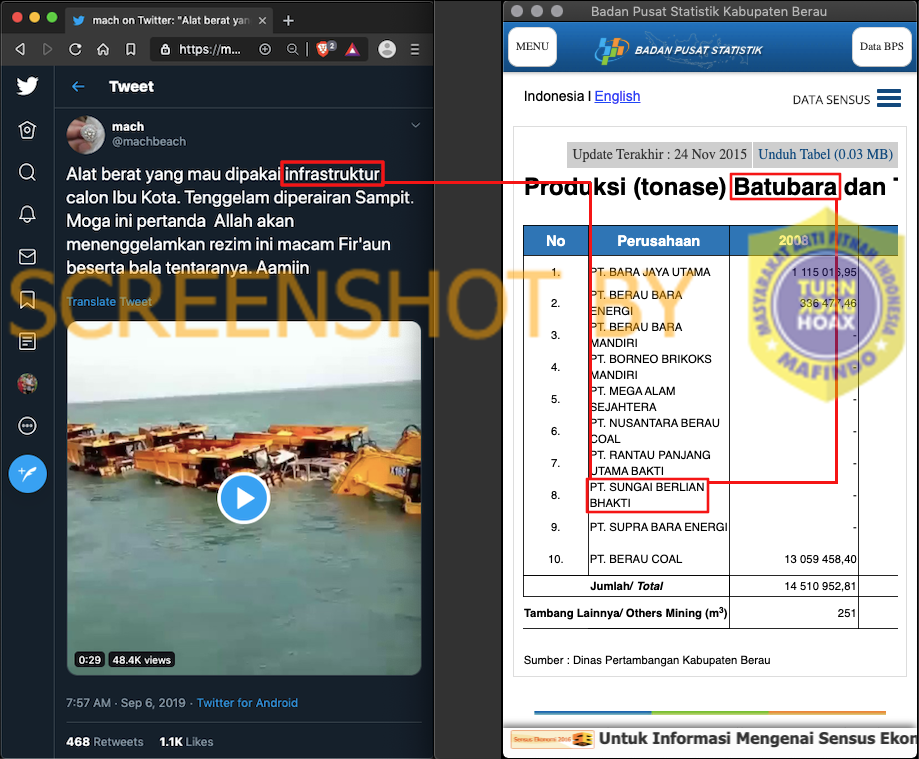The width and height of the screenshot is (919, 759).
Task: Open Brave Rewards triangle icon
Action: tap(352, 50)
